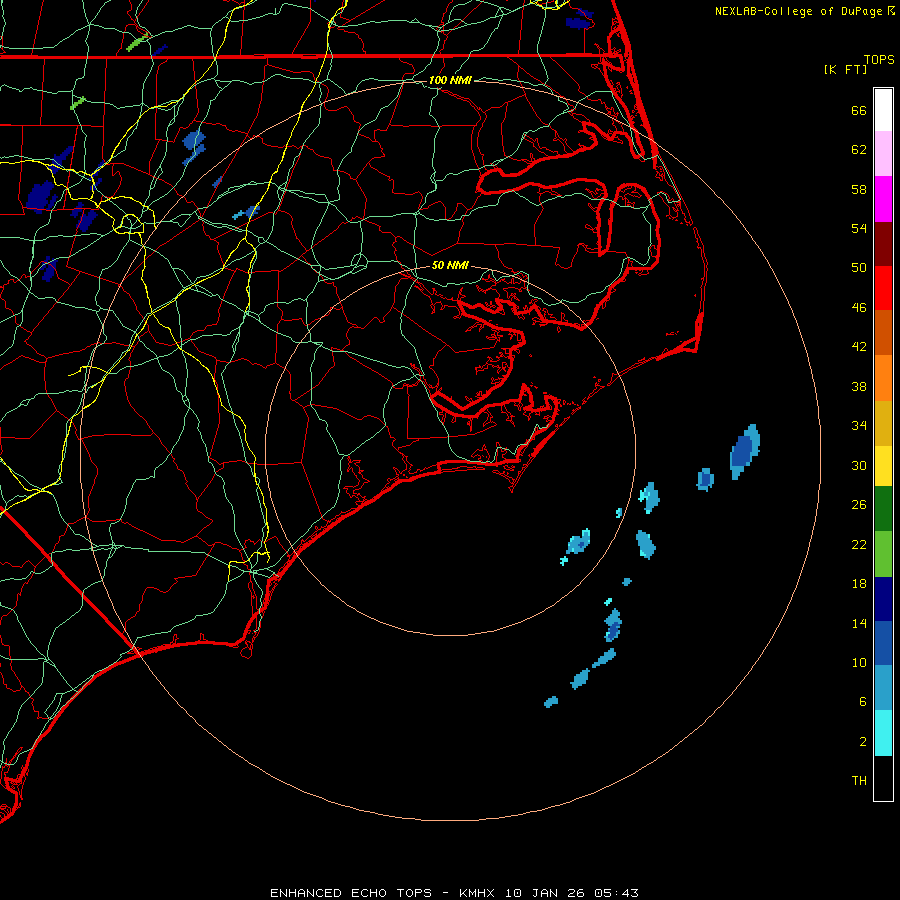This screenshot has height=900, width=900.
Task: Click the "18" scale label
Action: tap(859, 584)
